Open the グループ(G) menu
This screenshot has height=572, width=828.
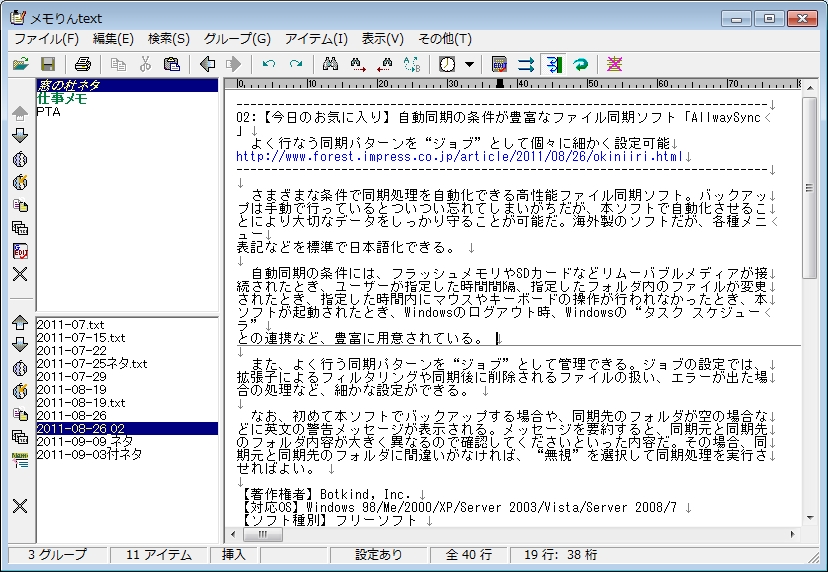pyautogui.click(x=237, y=39)
